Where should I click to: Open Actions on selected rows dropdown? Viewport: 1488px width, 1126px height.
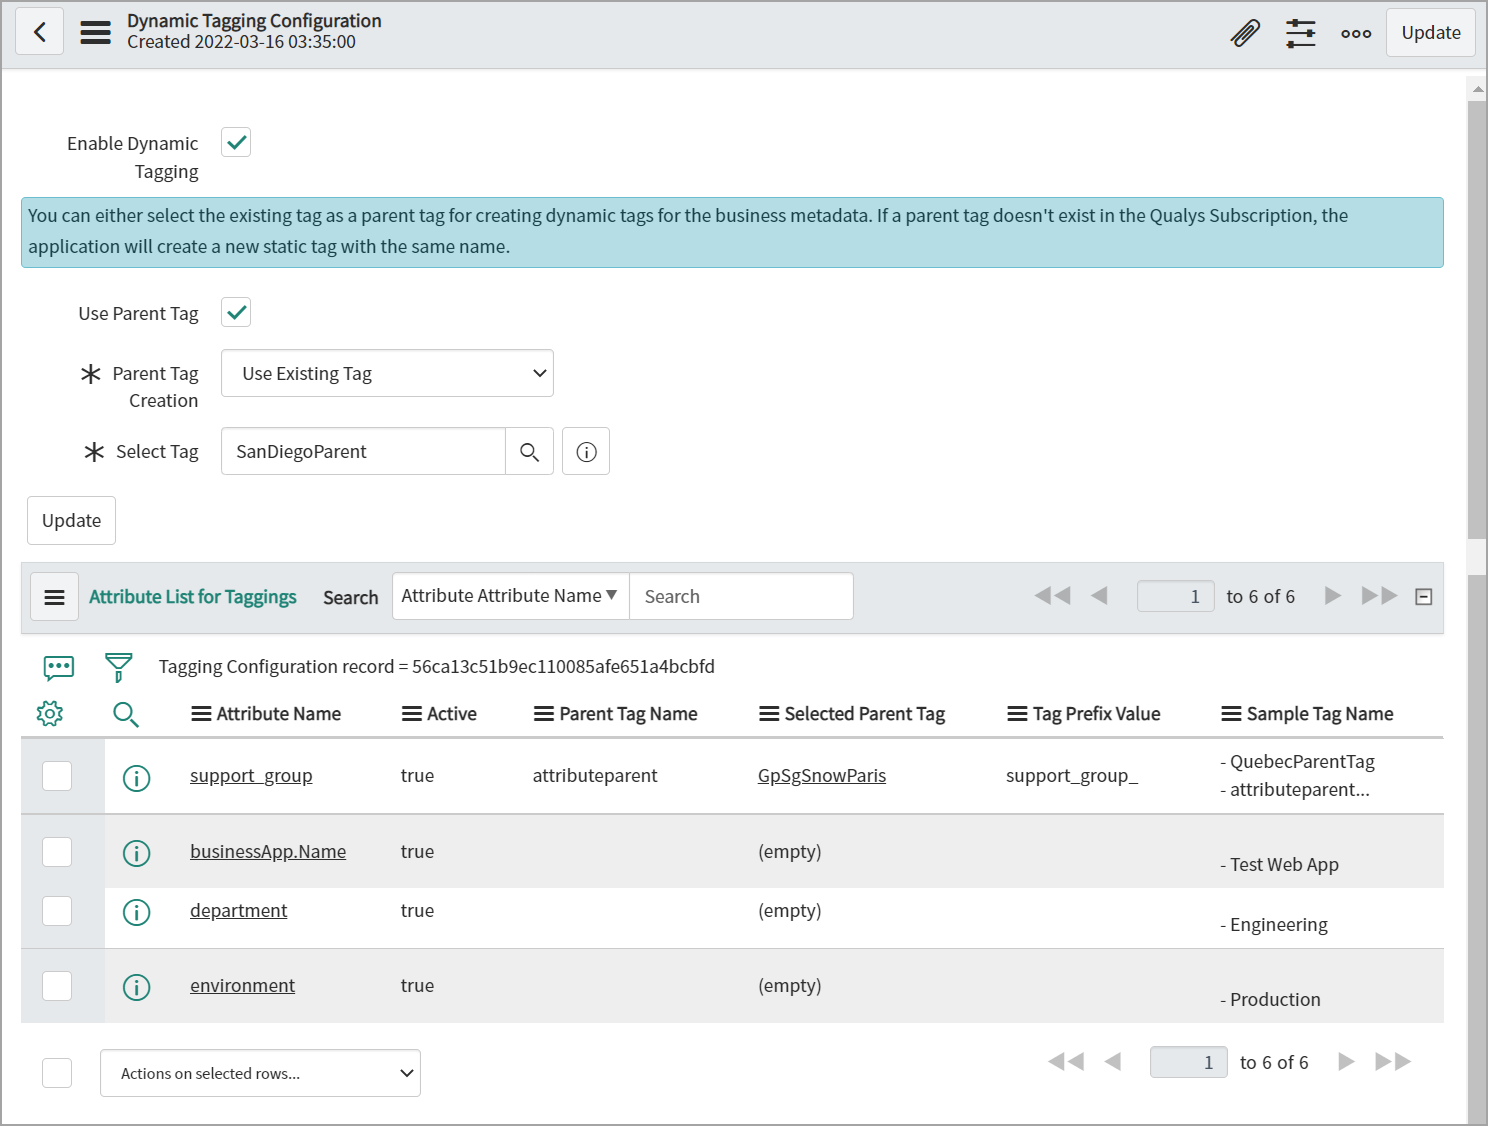pos(260,1073)
